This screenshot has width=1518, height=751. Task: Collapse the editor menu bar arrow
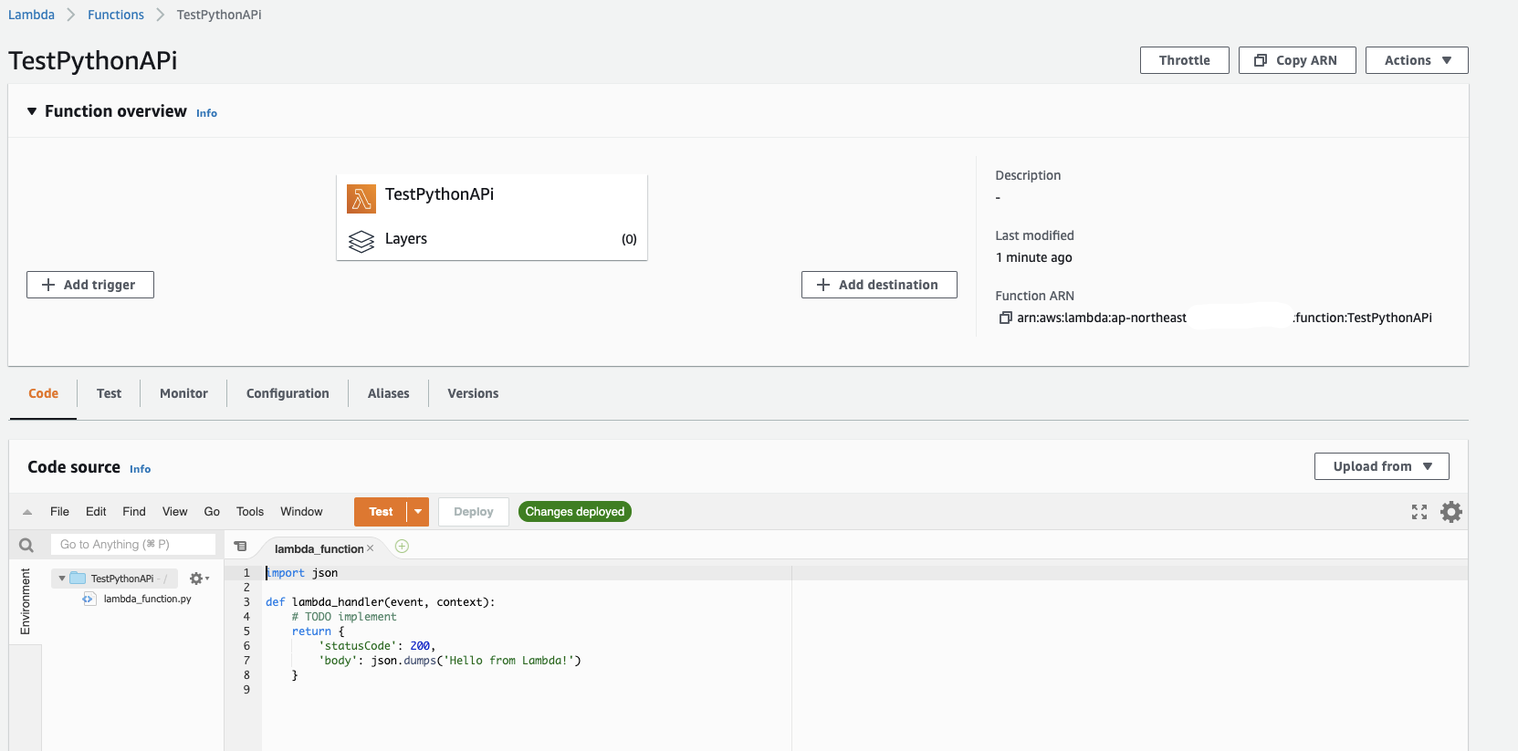coord(27,512)
